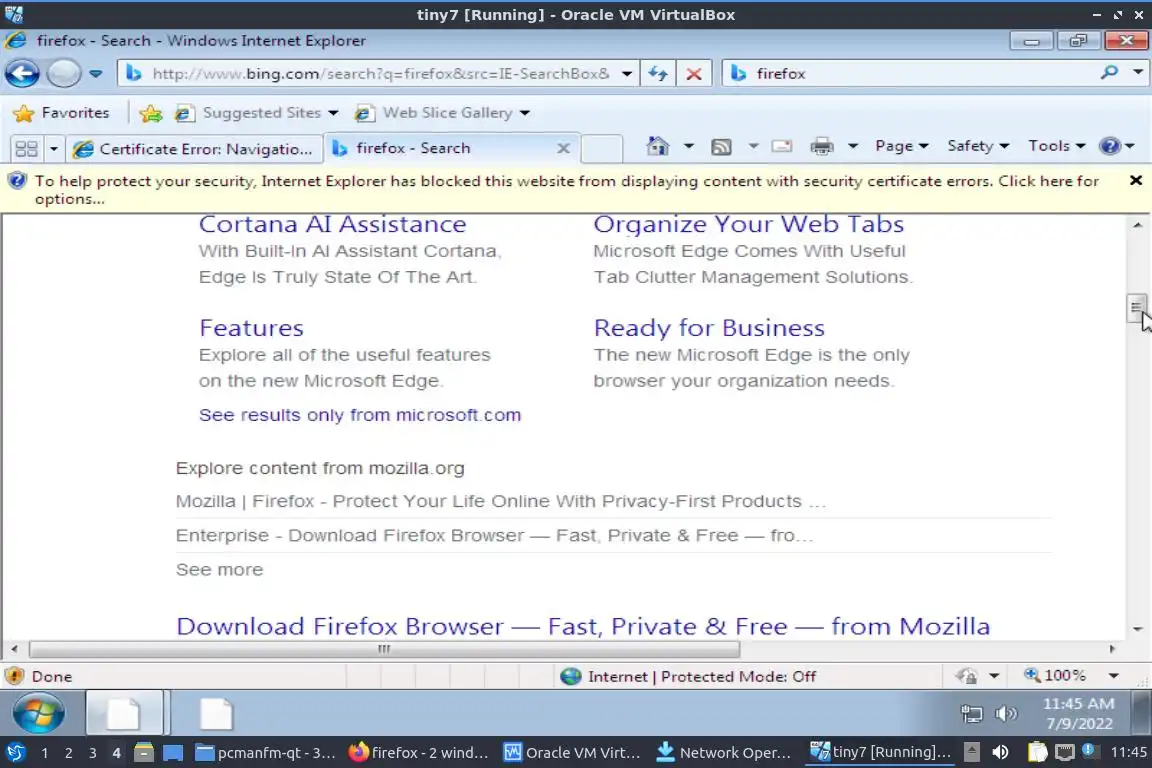Open the Cortana AI Assistance link

coord(332,224)
